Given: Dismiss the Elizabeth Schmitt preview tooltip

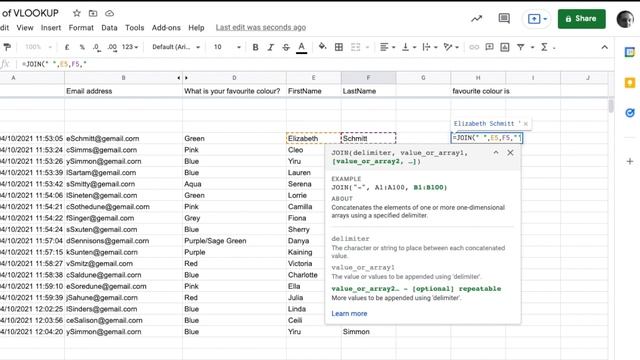Looking at the screenshot, I should [x=526, y=124].
